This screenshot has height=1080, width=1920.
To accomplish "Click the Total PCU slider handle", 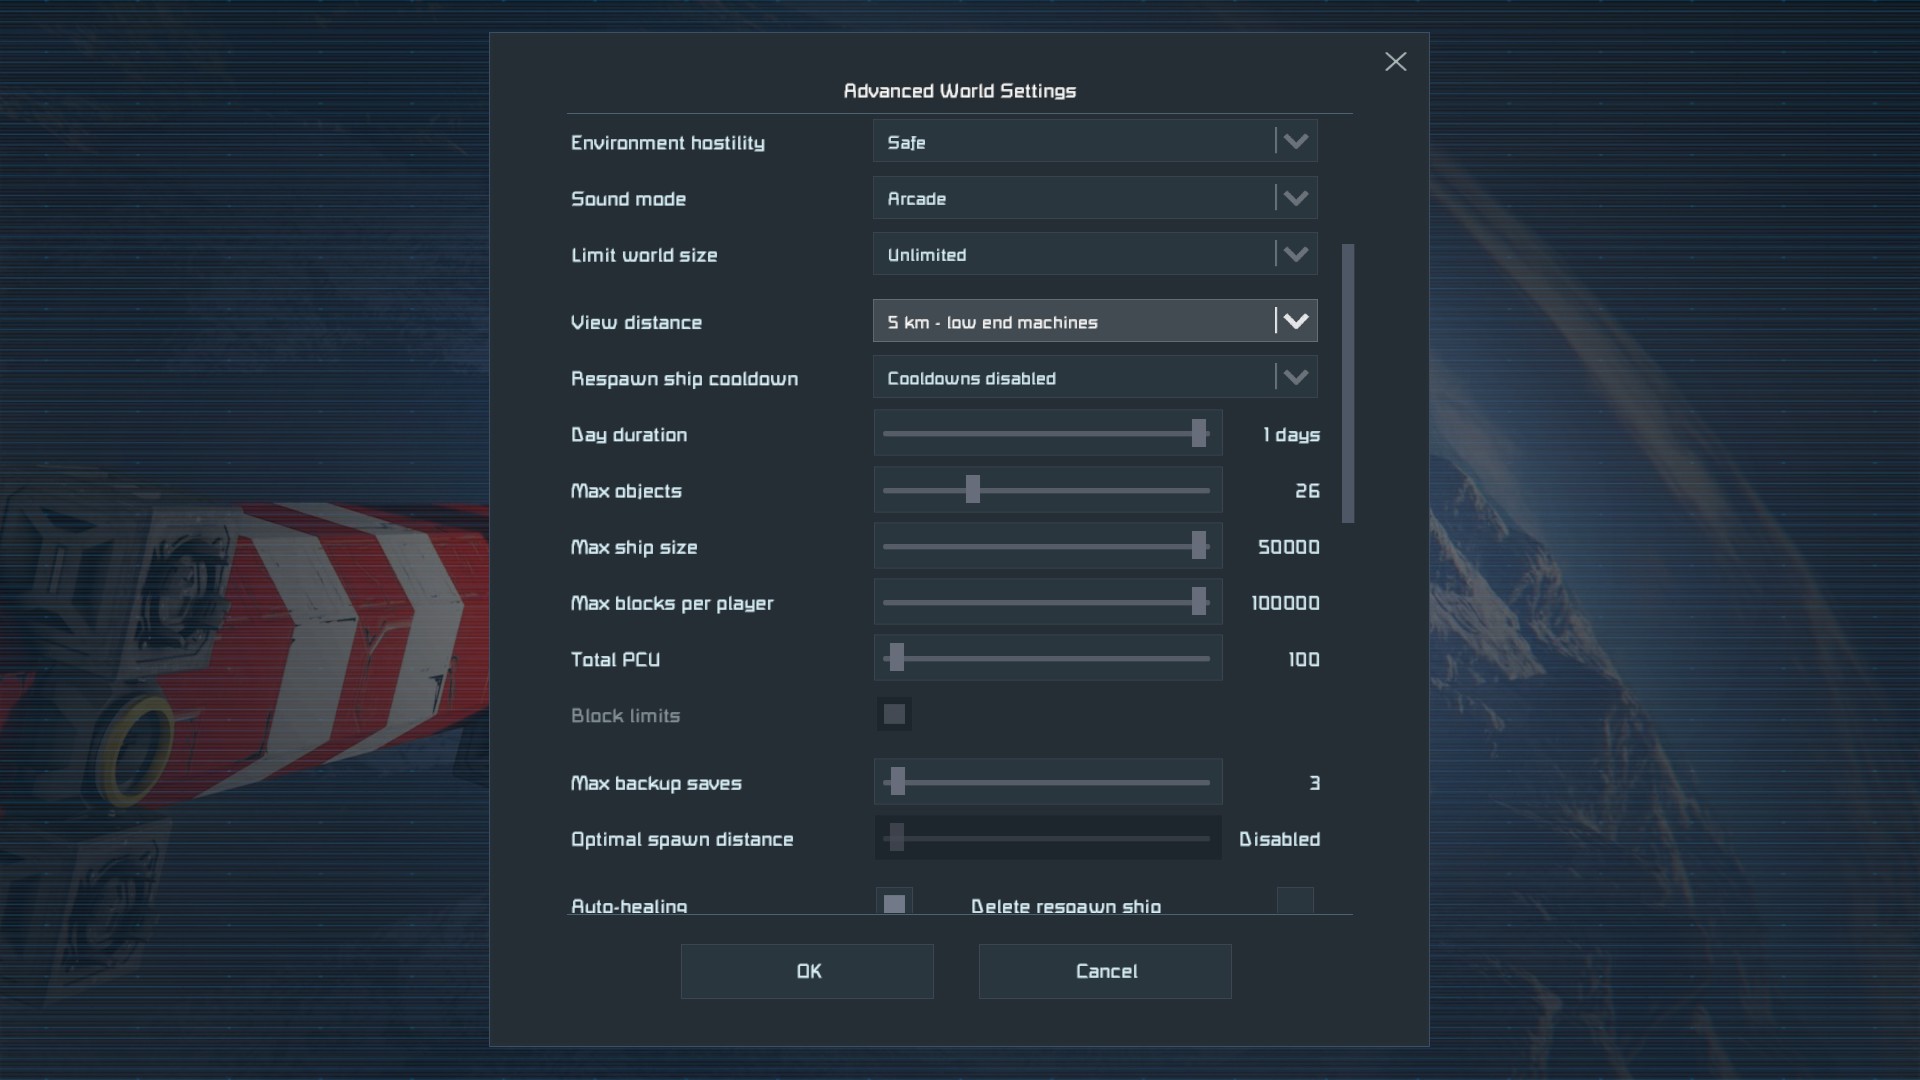I will (x=896, y=658).
